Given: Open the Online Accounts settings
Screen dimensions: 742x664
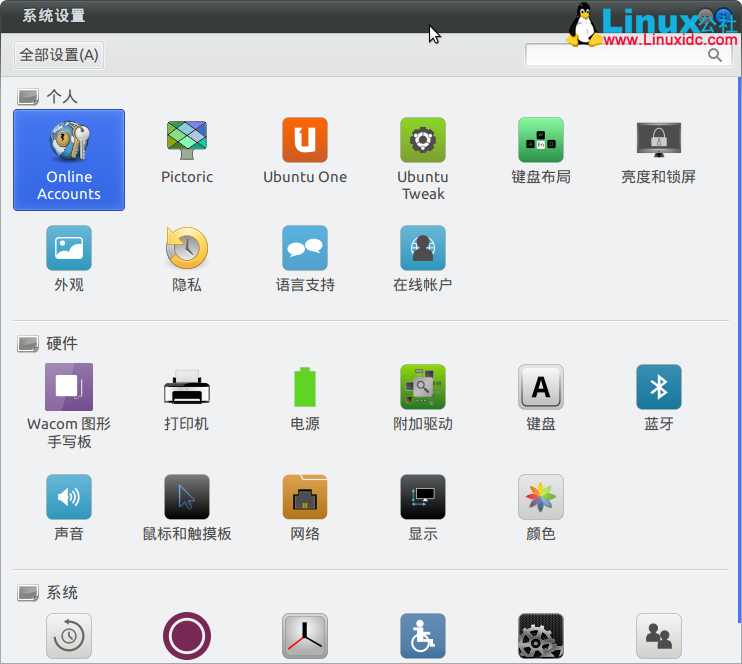Looking at the screenshot, I should pyautogui.click(x=69, y=160).
